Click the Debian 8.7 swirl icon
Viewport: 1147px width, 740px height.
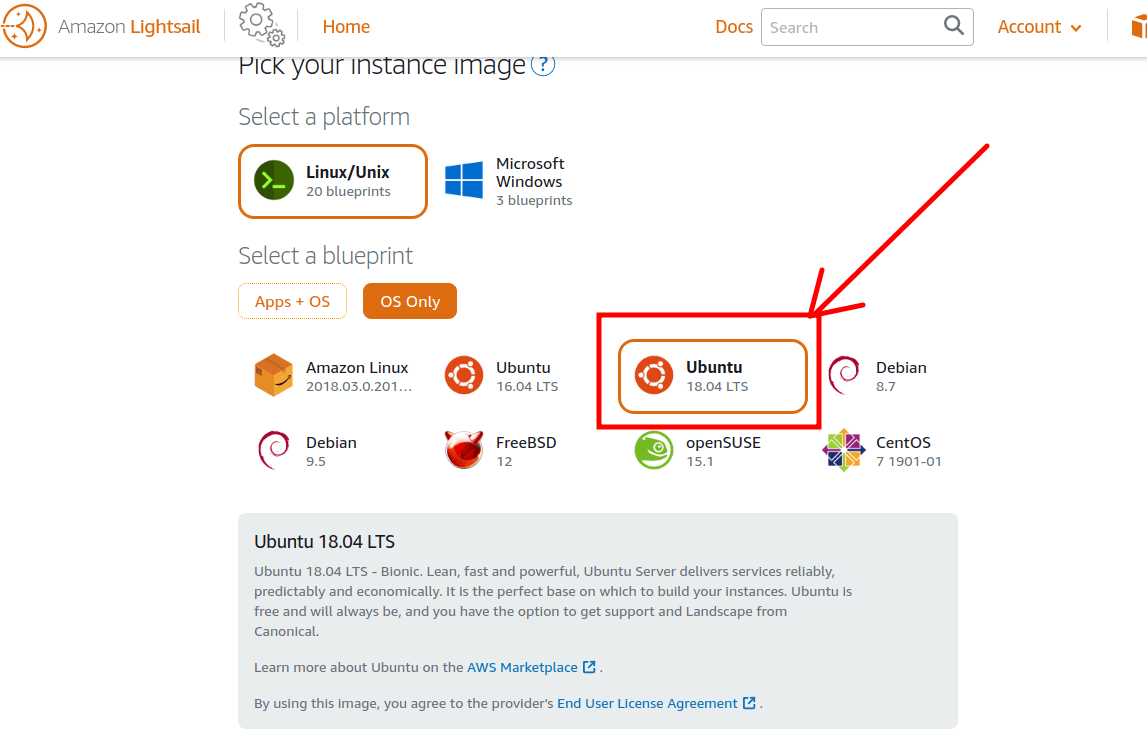point(843,375)
